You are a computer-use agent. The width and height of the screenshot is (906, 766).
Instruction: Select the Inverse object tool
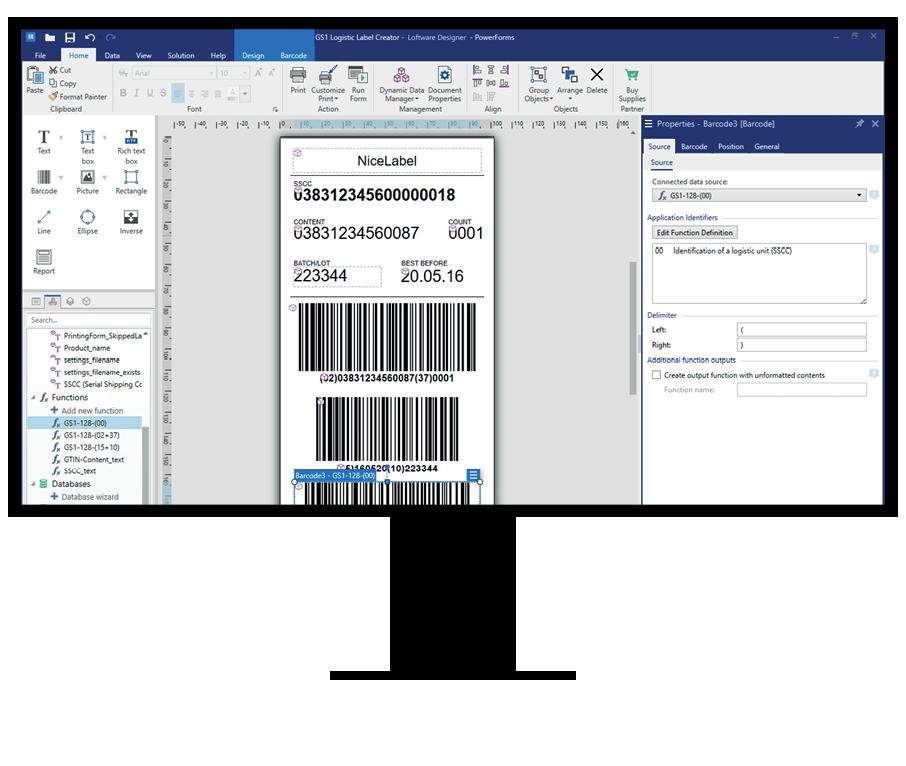(x=131, y=222)
